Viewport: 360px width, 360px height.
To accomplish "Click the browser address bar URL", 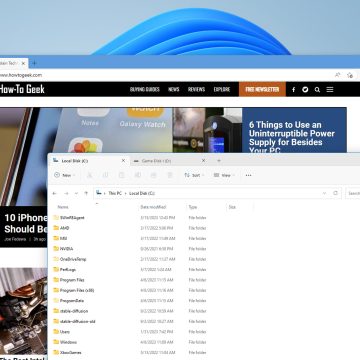I will [21, 75].
